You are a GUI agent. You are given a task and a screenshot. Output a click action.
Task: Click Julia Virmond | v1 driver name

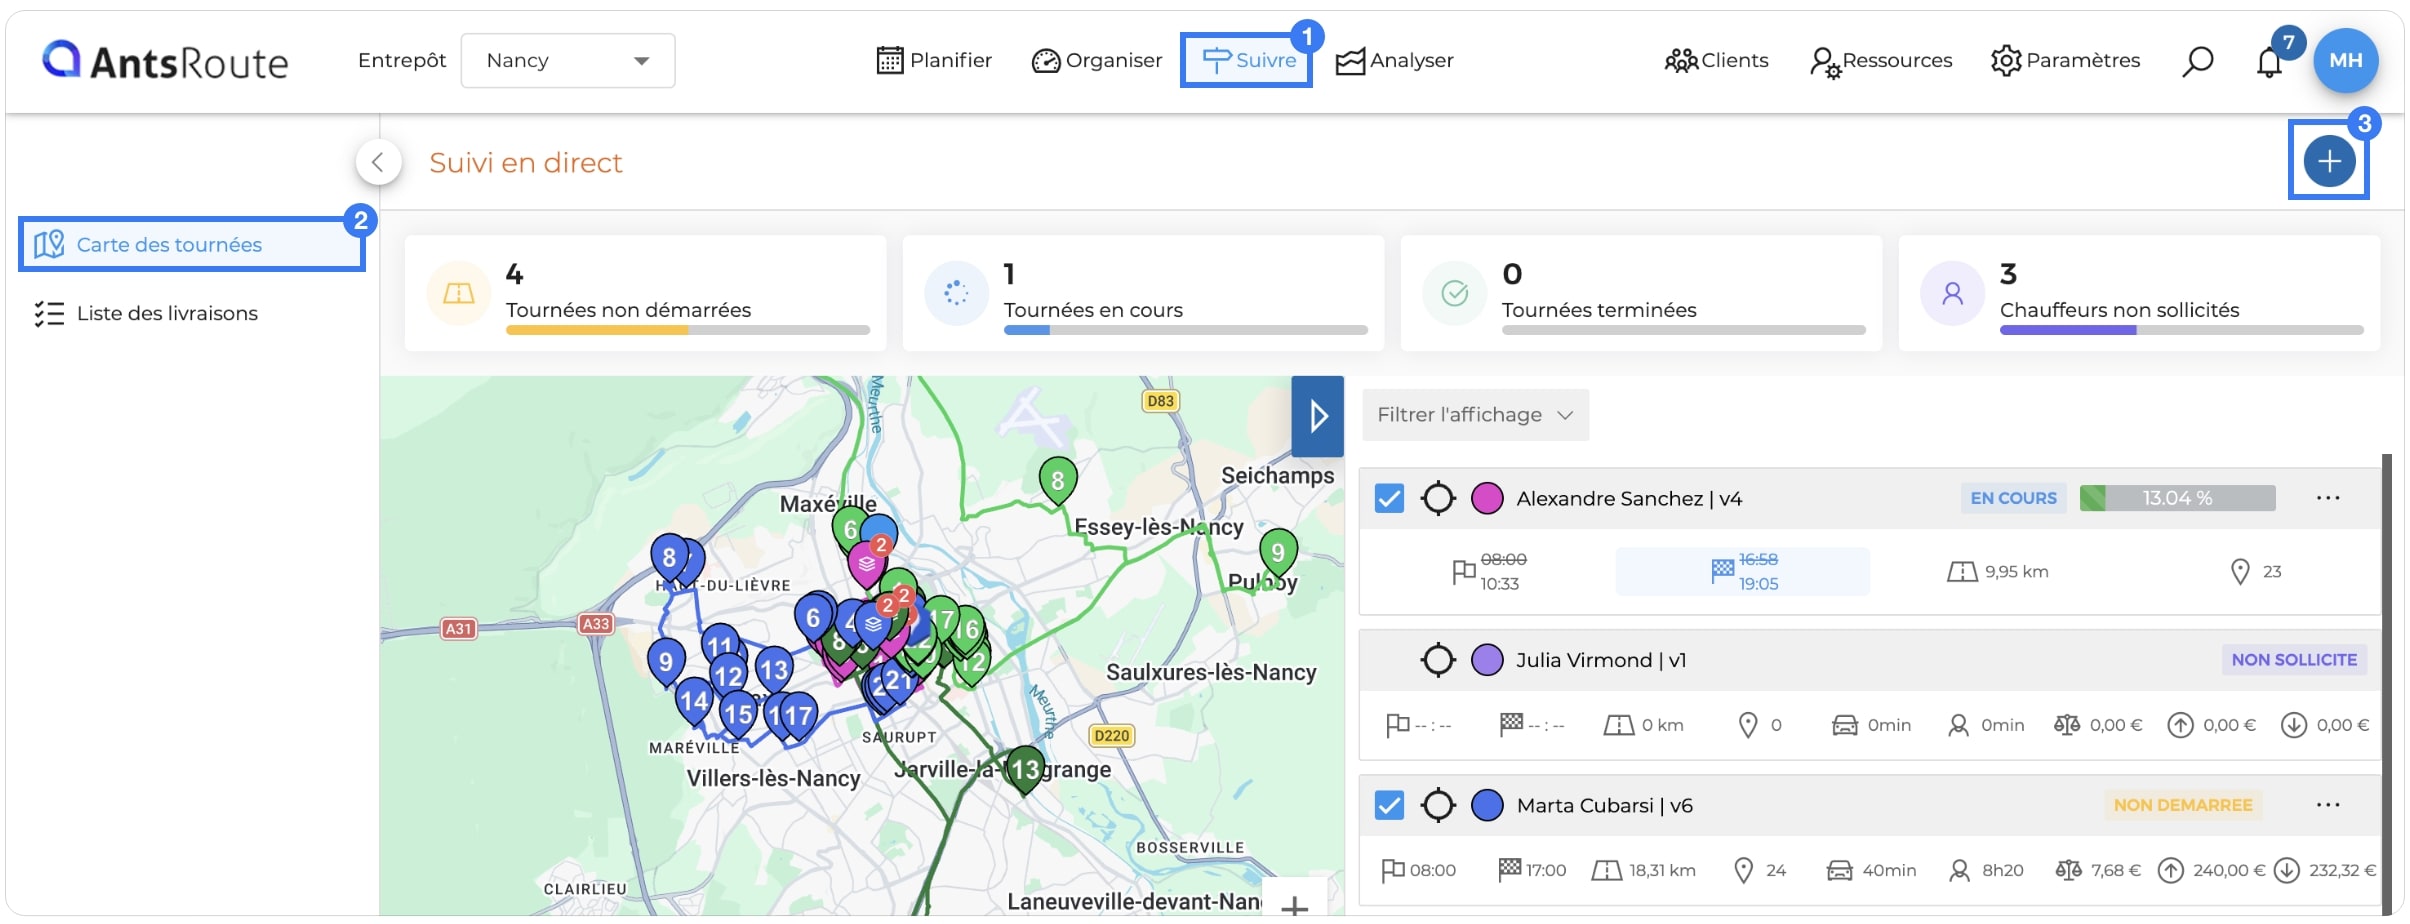click(x=1601, y=660)
